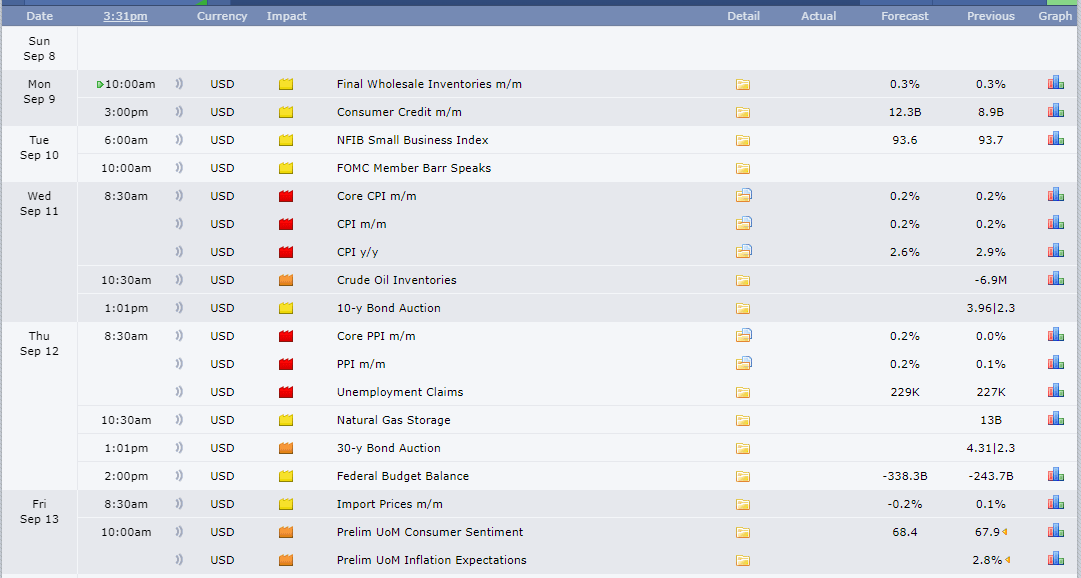Show graph for Core CPI m/m
The height and width of the screenshot is (578, 1081).
1055,195
